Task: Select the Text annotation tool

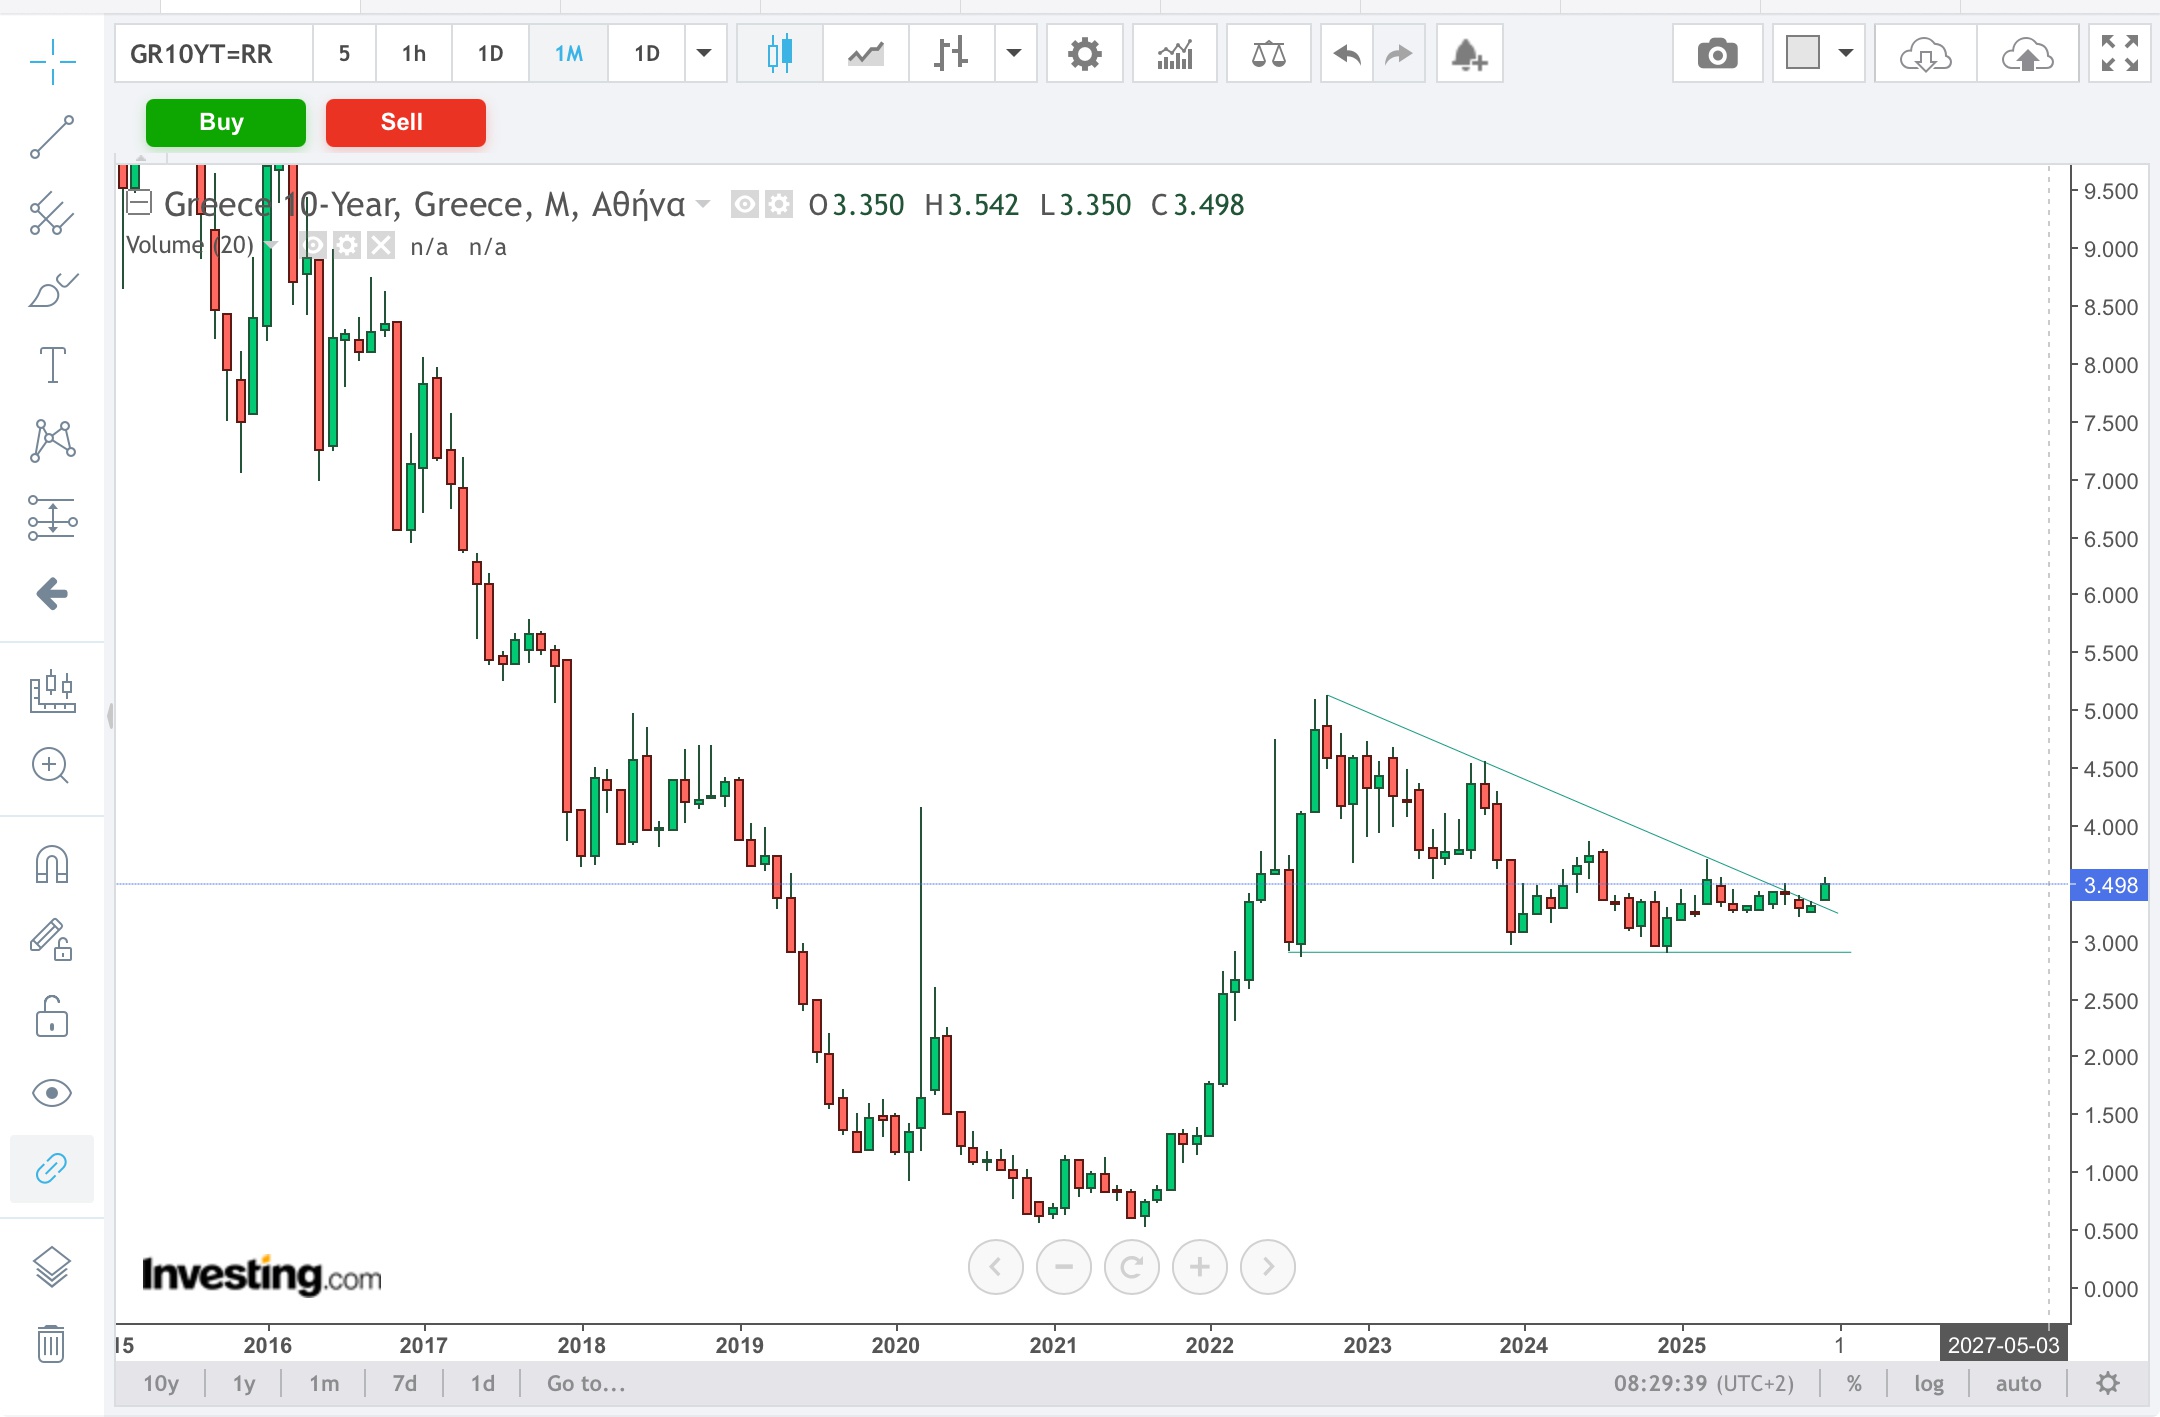Action: click(52, 365)
